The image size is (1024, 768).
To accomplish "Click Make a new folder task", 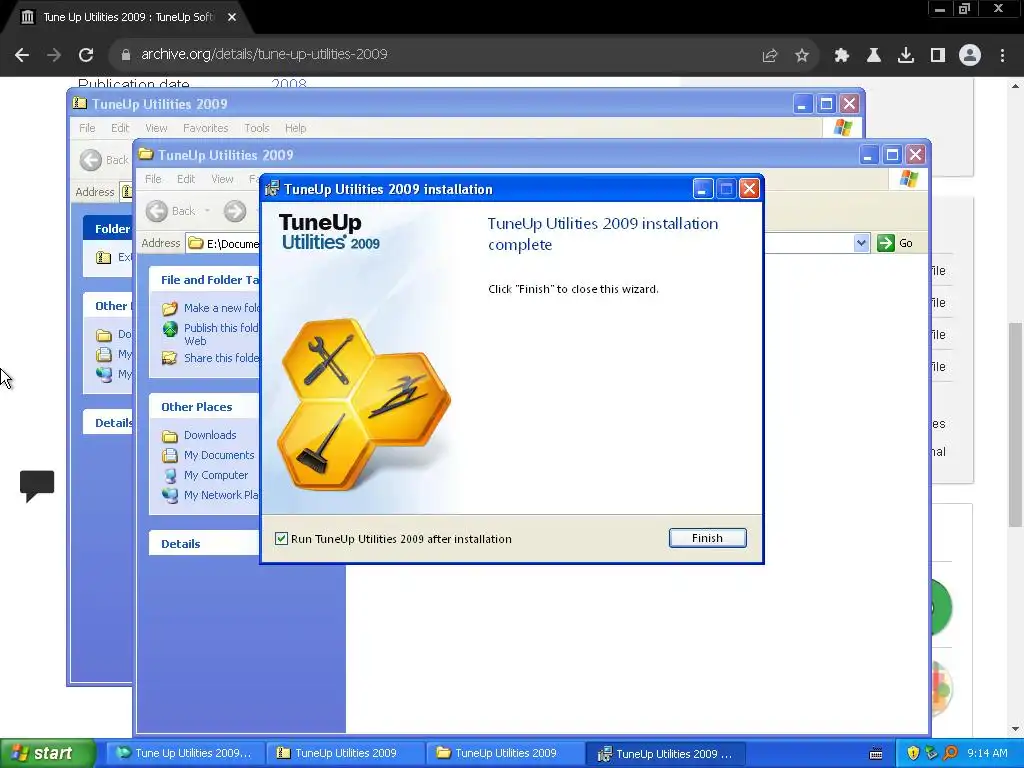I will pos(221,308).
